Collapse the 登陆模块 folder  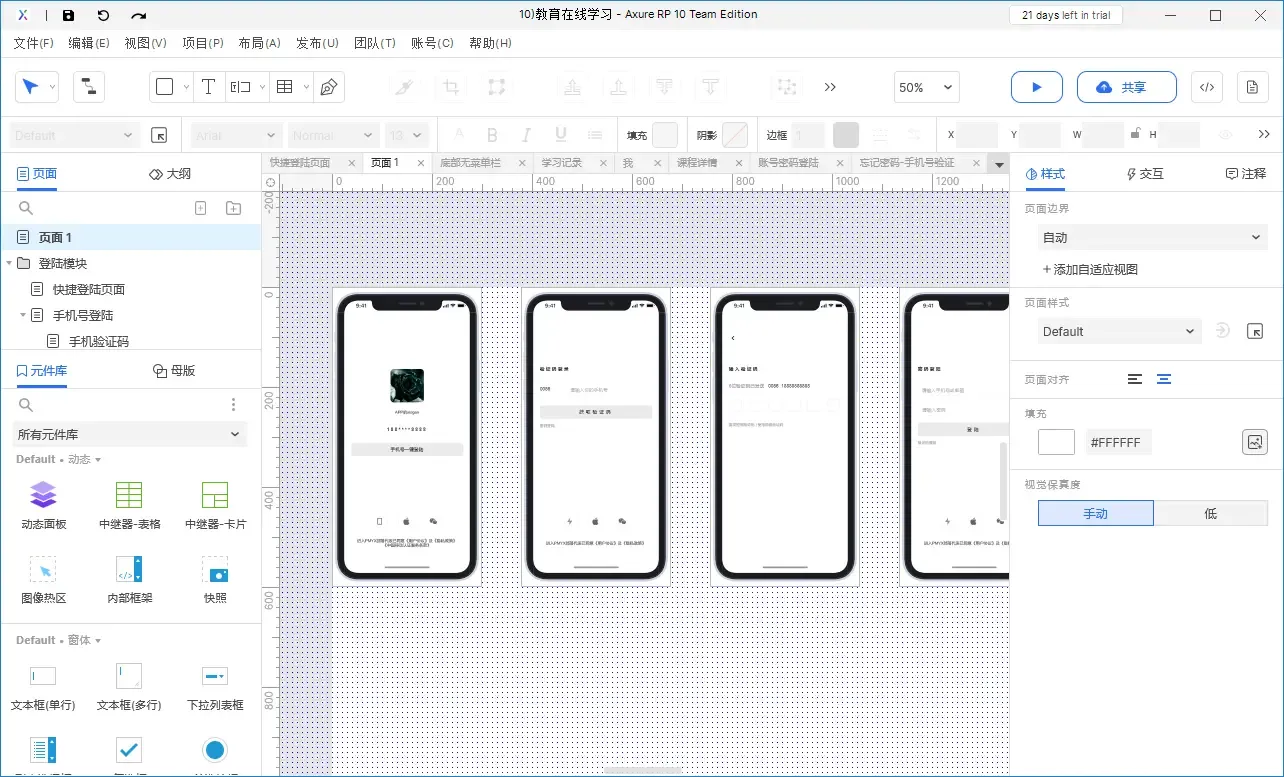[9, 263]
